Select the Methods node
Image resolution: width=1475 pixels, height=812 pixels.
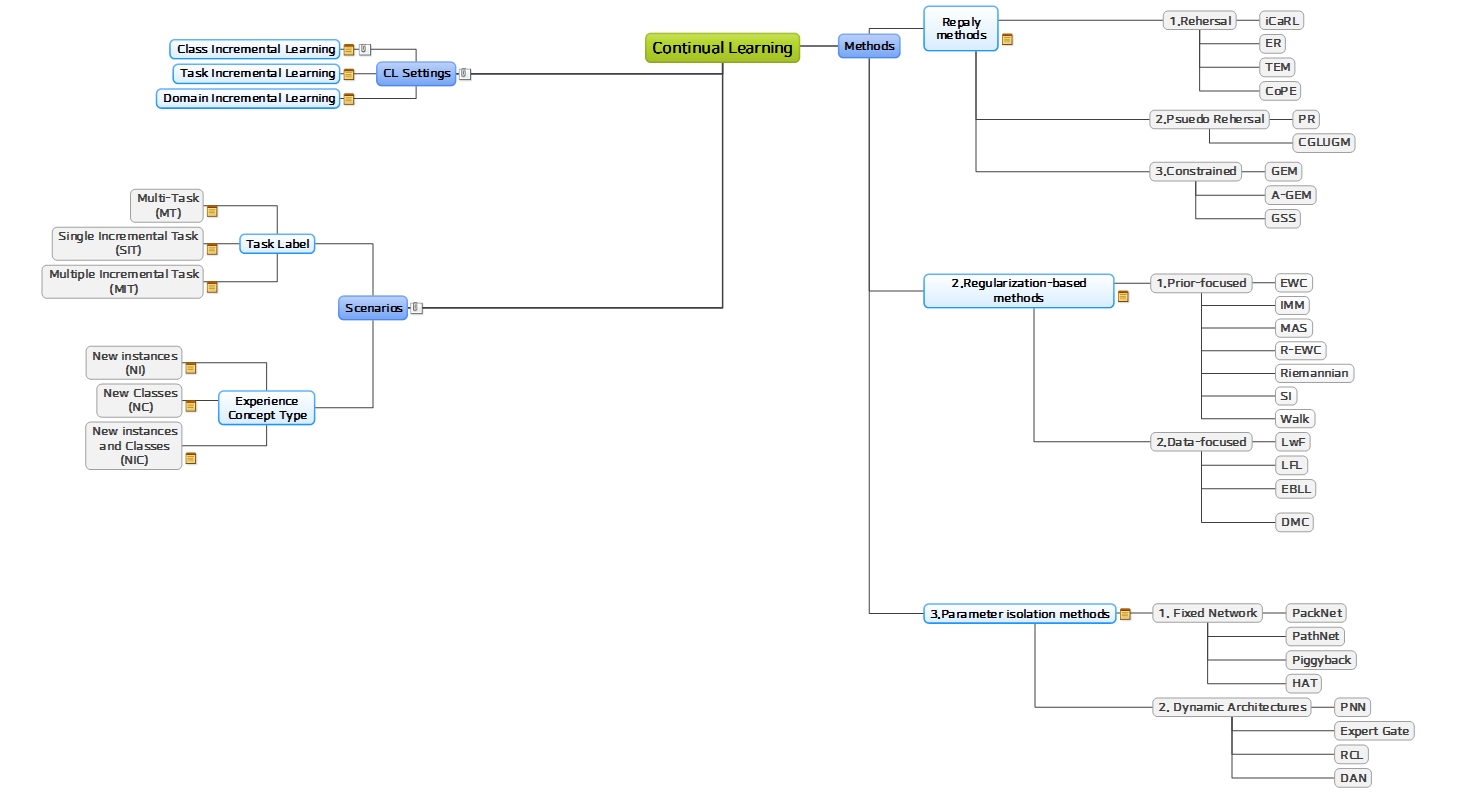(x=869, y=46)
